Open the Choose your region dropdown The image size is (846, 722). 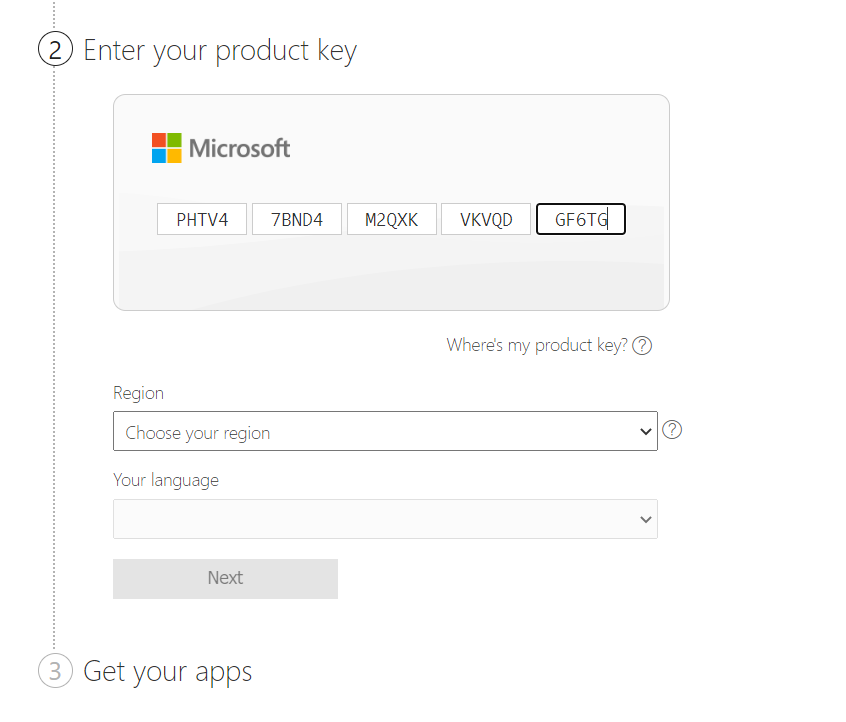point(385,432)
